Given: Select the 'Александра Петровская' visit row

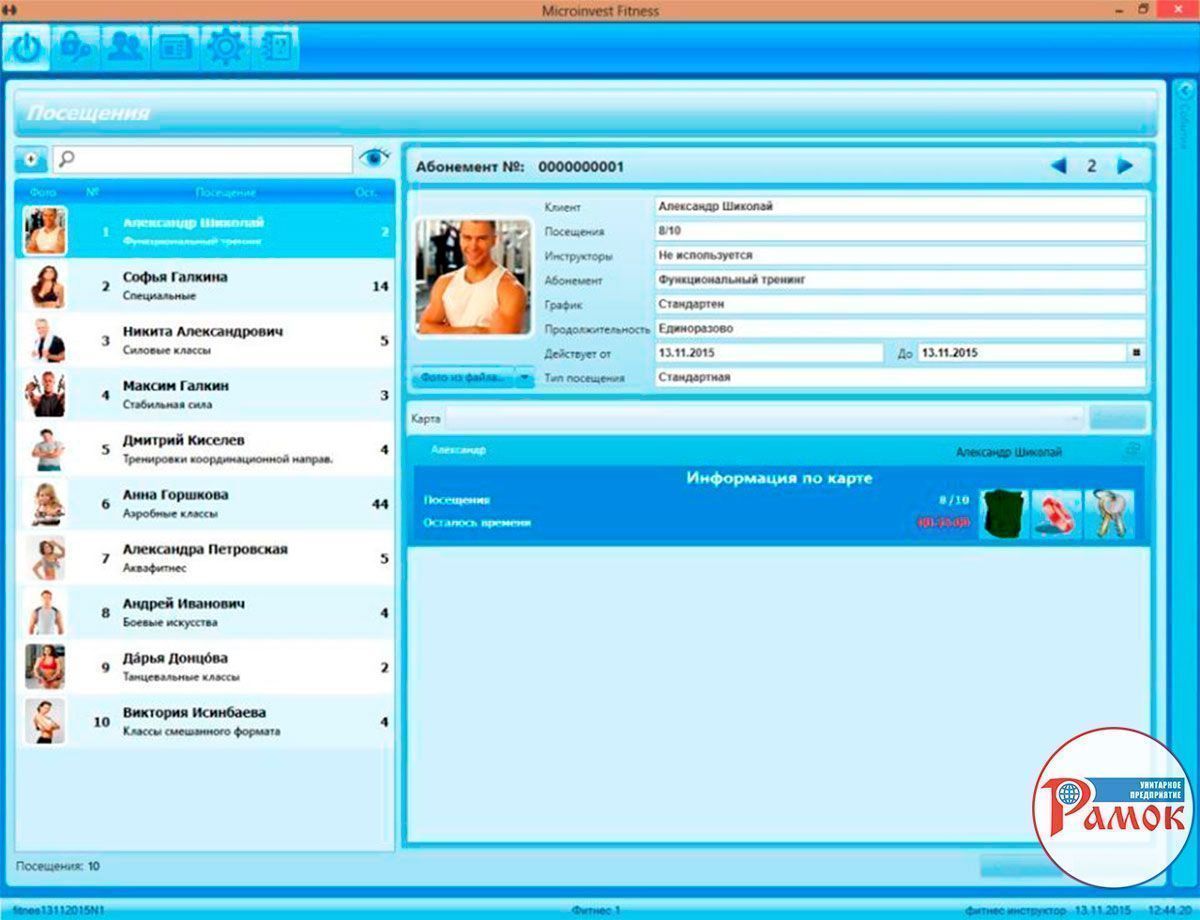Looking at the screenshot, I should coord(205,558).
